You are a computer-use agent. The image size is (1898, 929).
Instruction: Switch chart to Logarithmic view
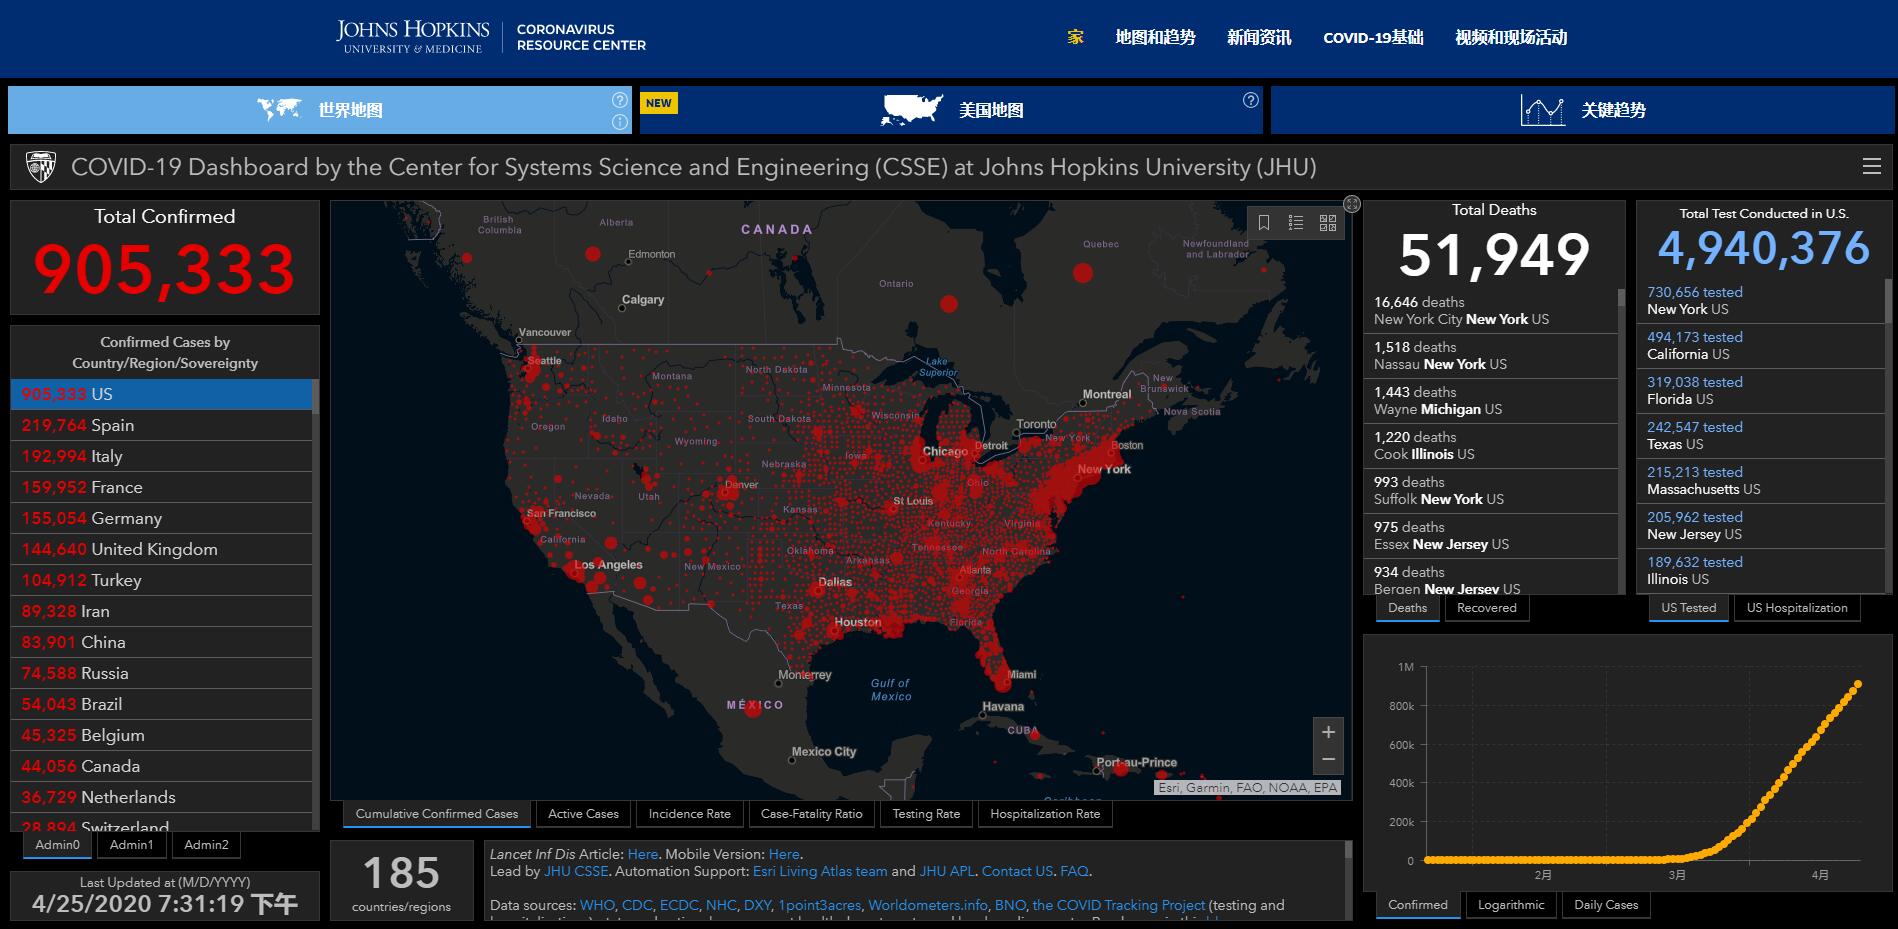pyautogui.click(x=1511, y=905)
